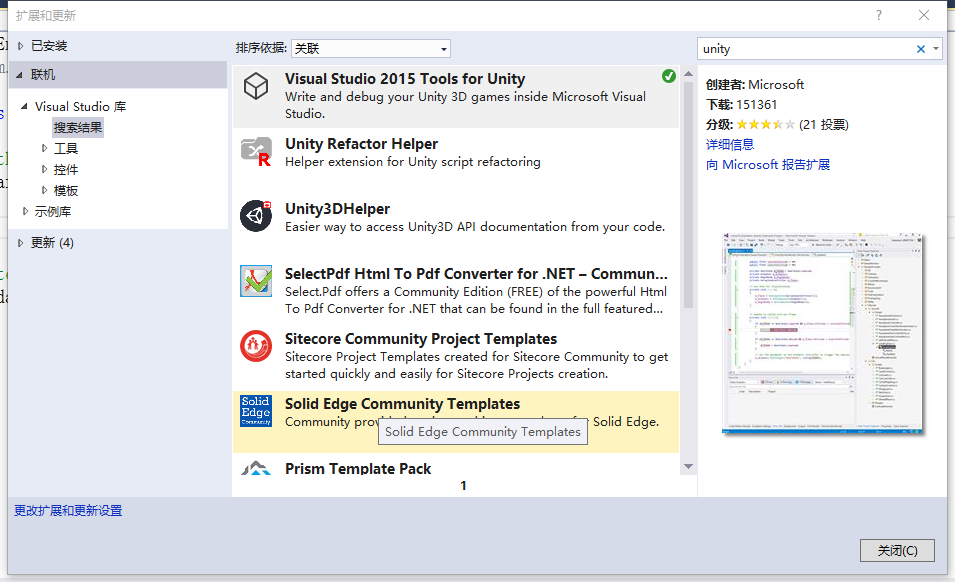Click the Sitecore Project Templates description text
This screenshot has height=582, width=955.
[476, 365]
